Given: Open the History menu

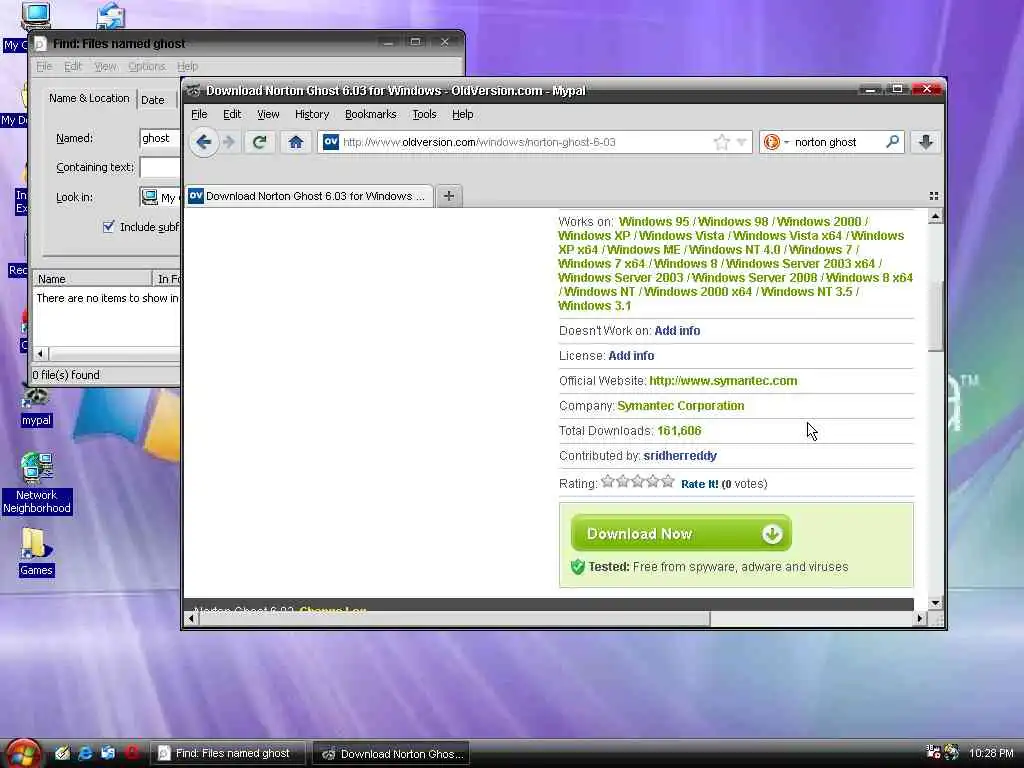Looking at the screenshot, I should point(312,114).
